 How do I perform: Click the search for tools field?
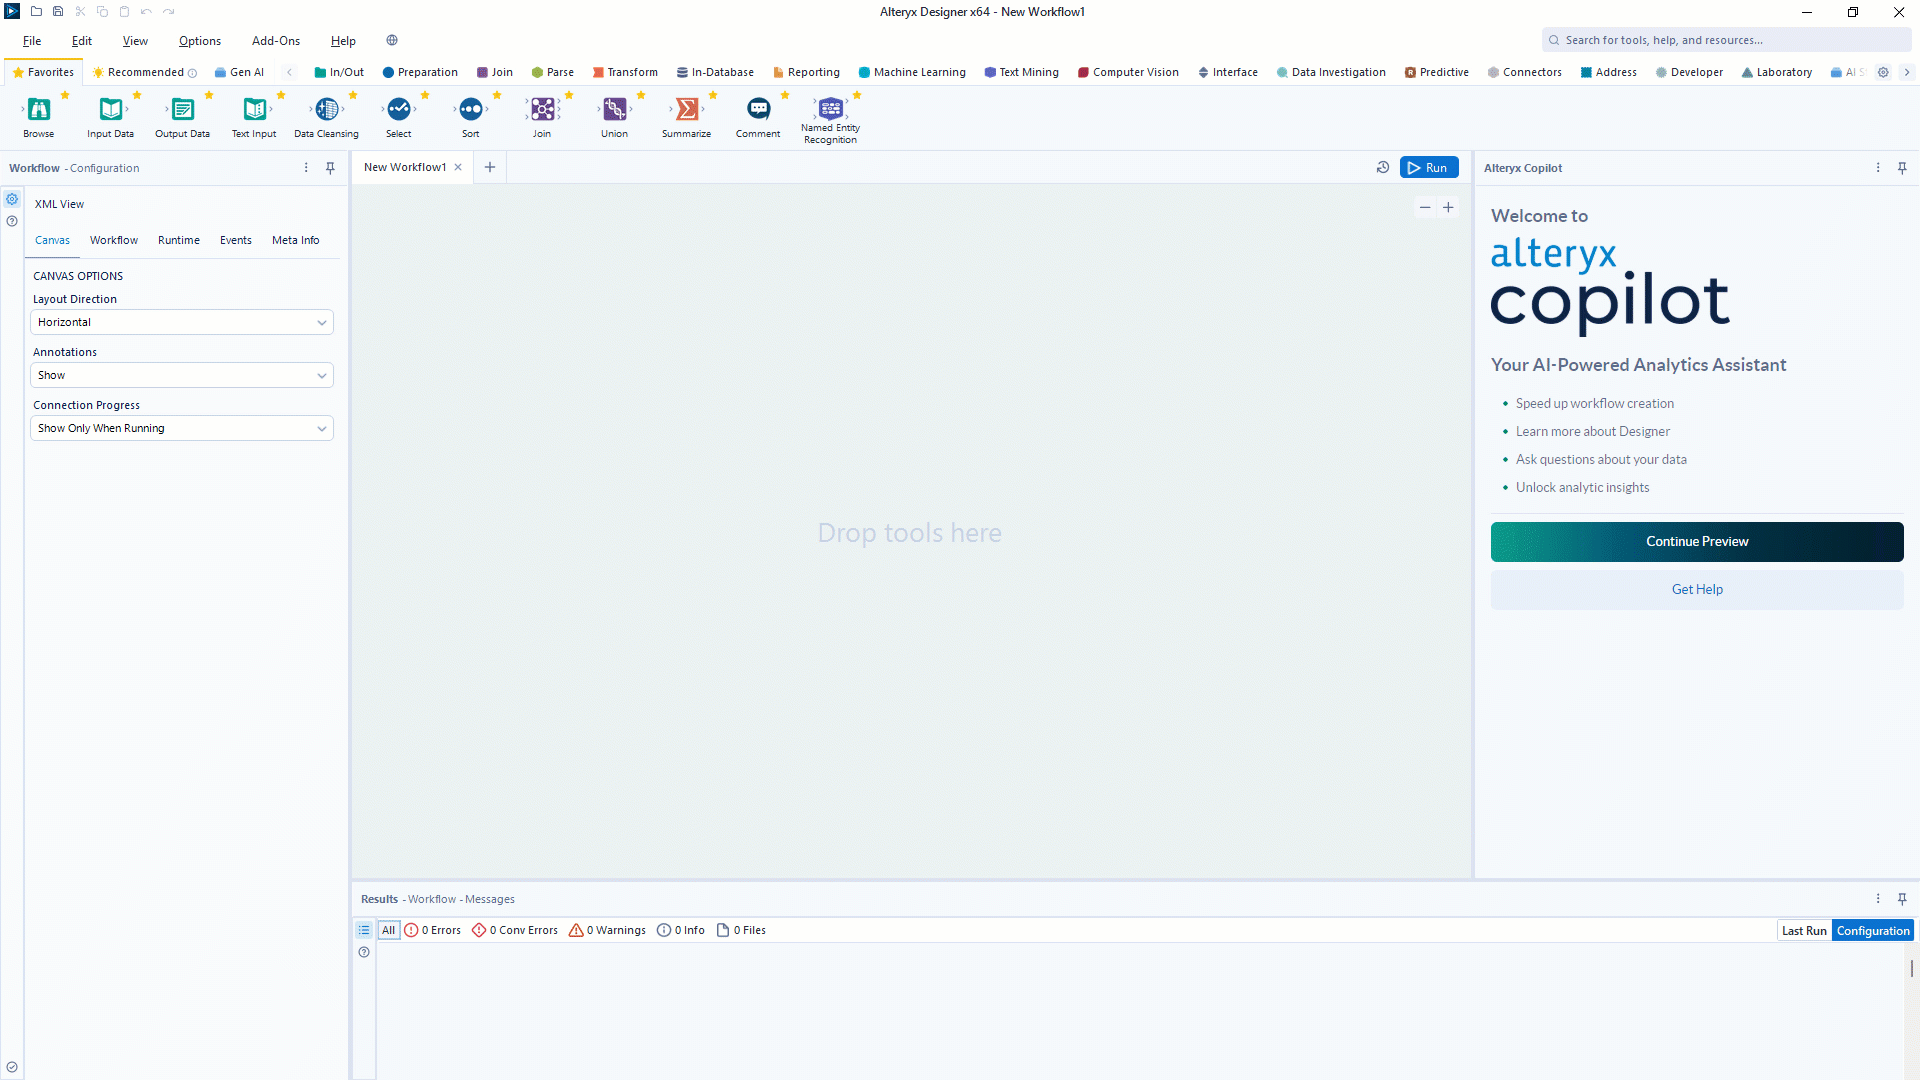[1726, 40]
